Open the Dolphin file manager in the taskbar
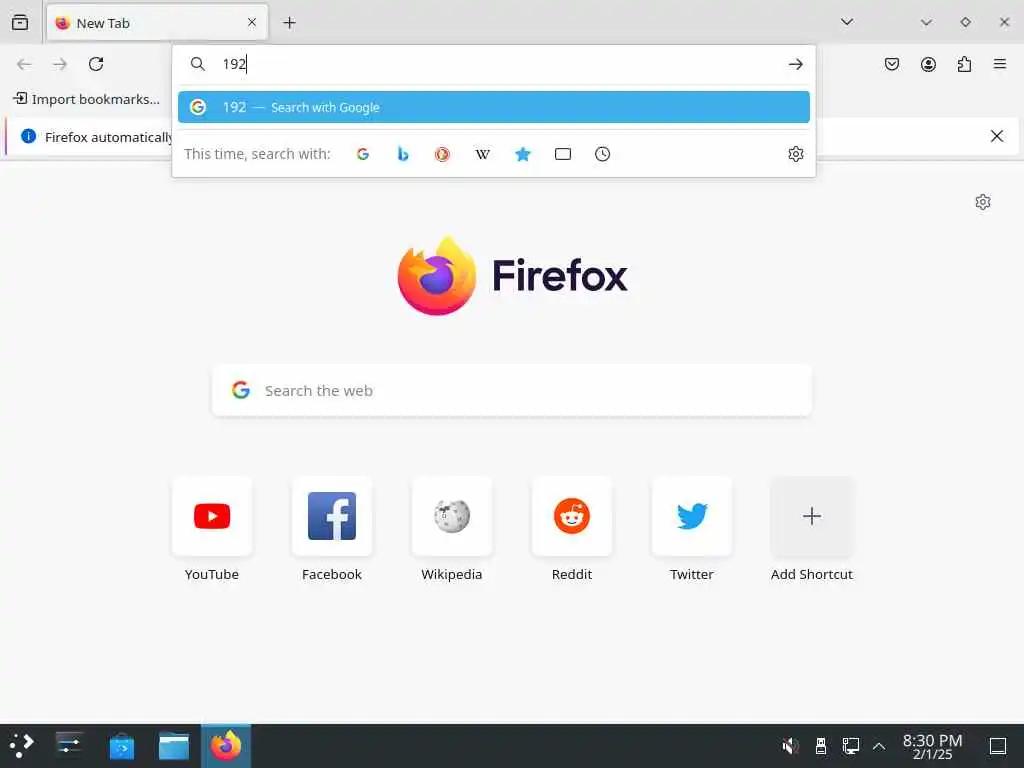The height and width of the screenshot is (768, 1024). click(x=174, y=746)
